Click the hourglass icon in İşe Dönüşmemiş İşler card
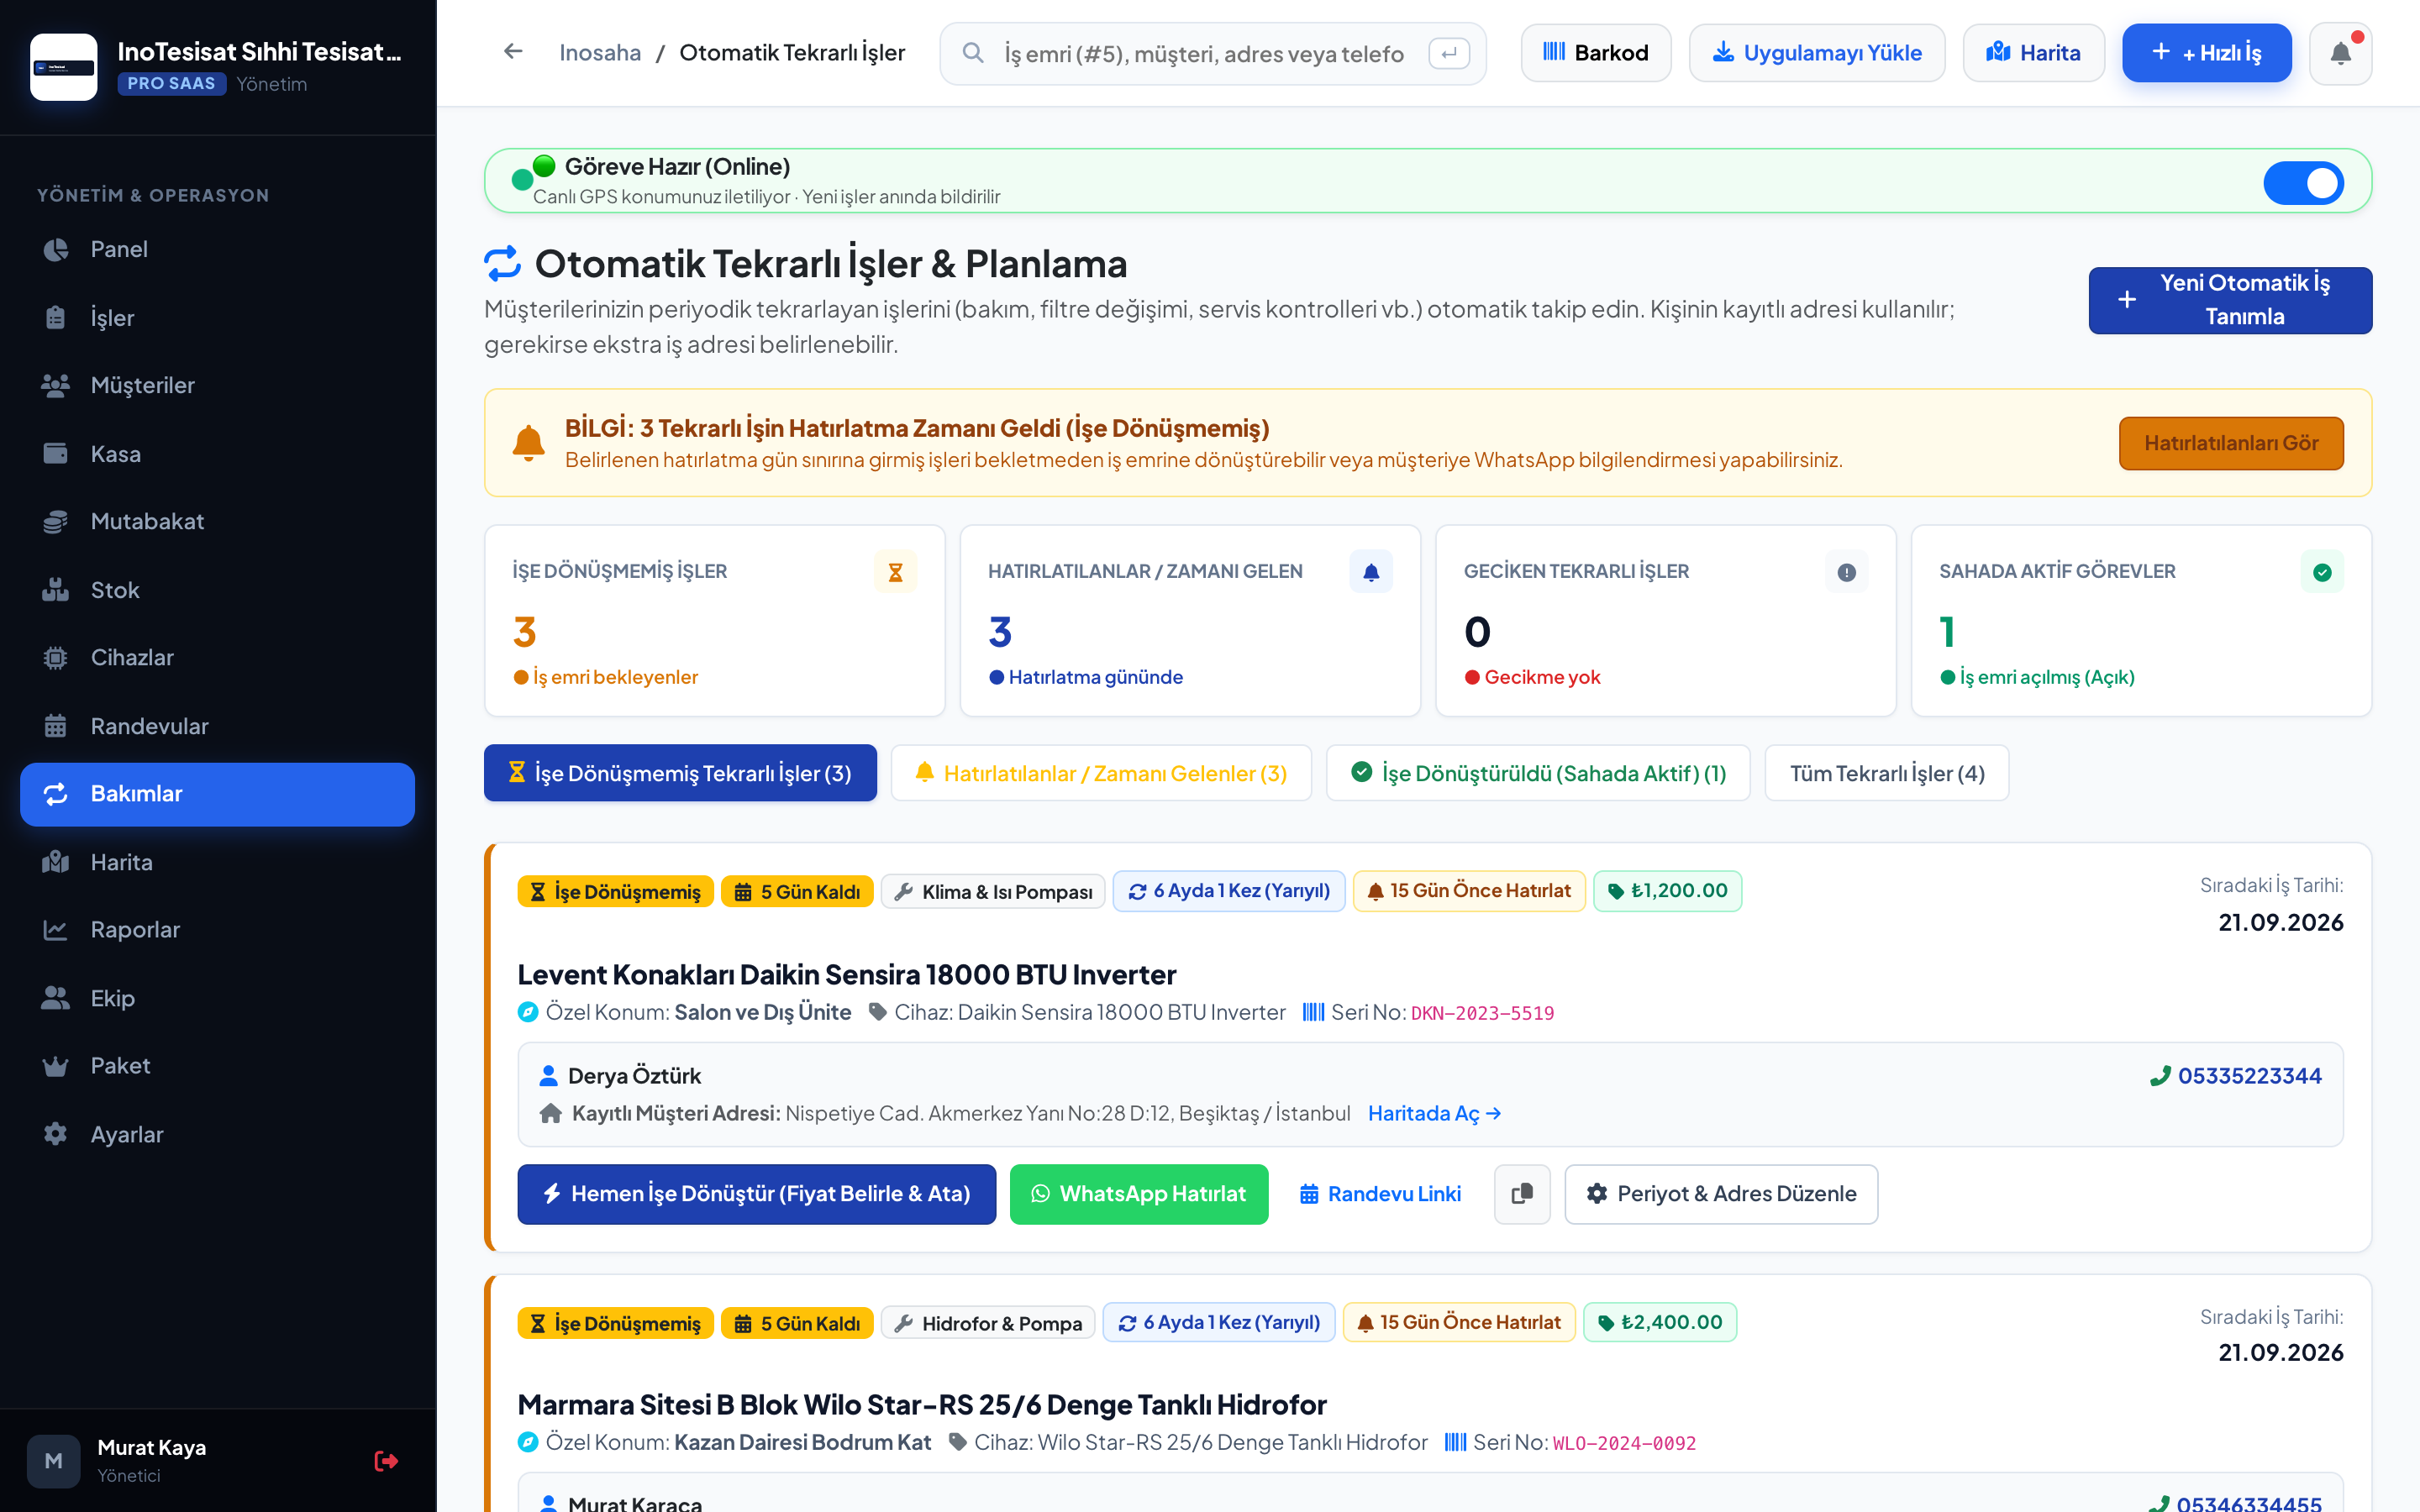The image size is (2420, 1512). tap(895, 572)
